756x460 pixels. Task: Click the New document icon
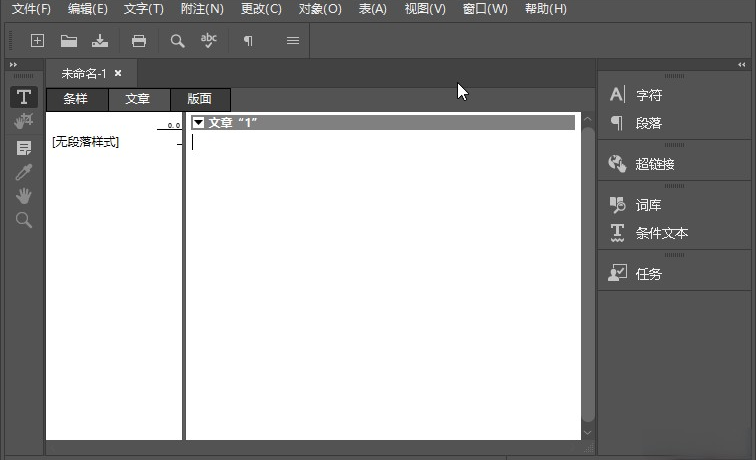37,41
